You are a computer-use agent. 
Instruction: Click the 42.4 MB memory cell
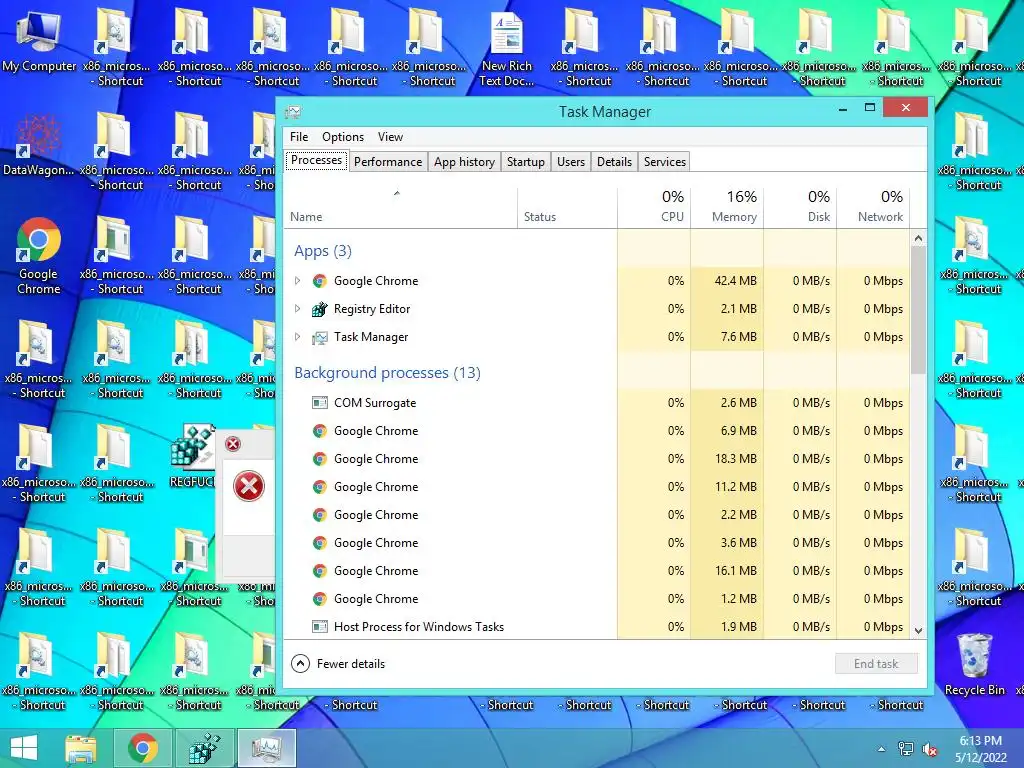click(727, 281)
